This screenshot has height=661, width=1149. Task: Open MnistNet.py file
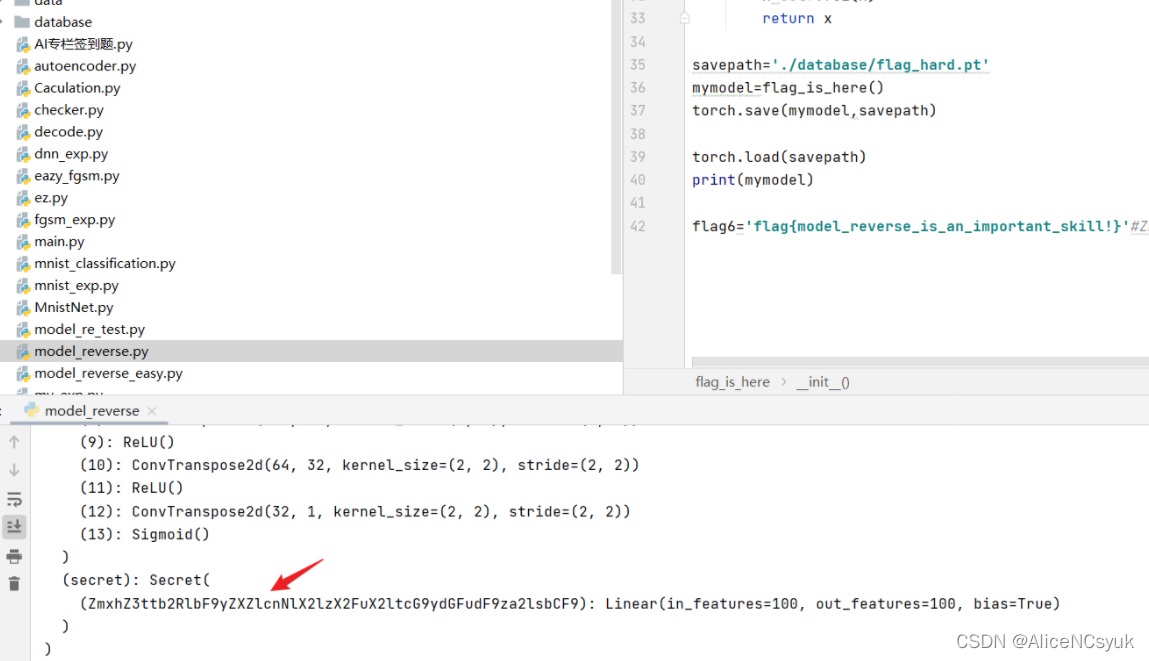(73, 308)
